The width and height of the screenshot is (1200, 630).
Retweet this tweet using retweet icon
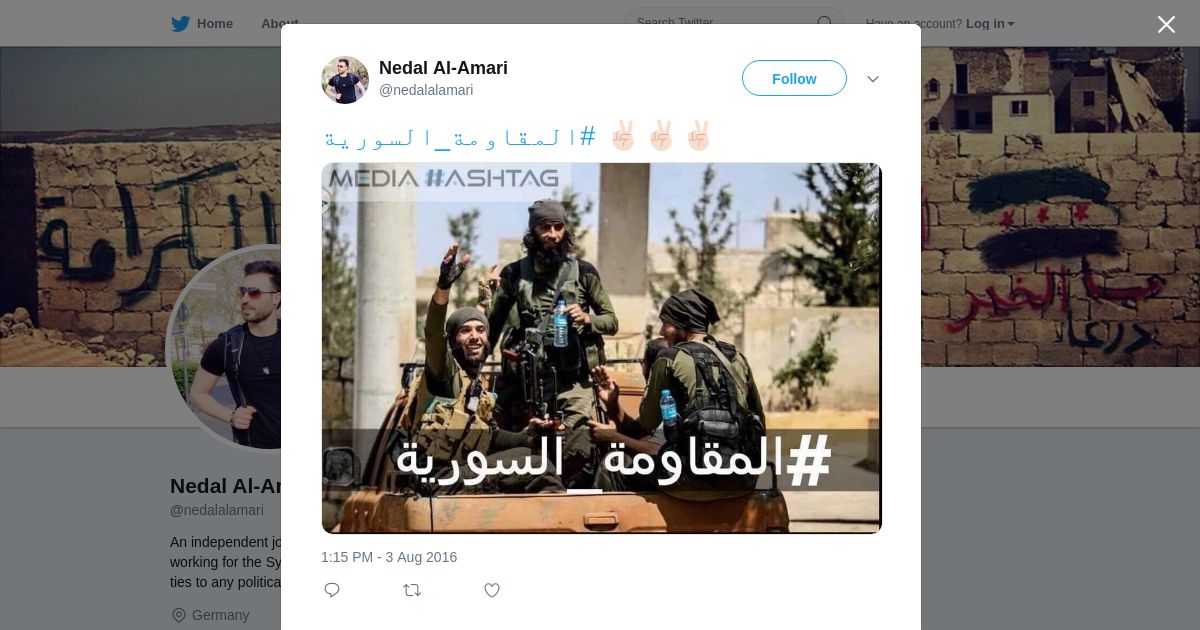(x=412, y=590)
